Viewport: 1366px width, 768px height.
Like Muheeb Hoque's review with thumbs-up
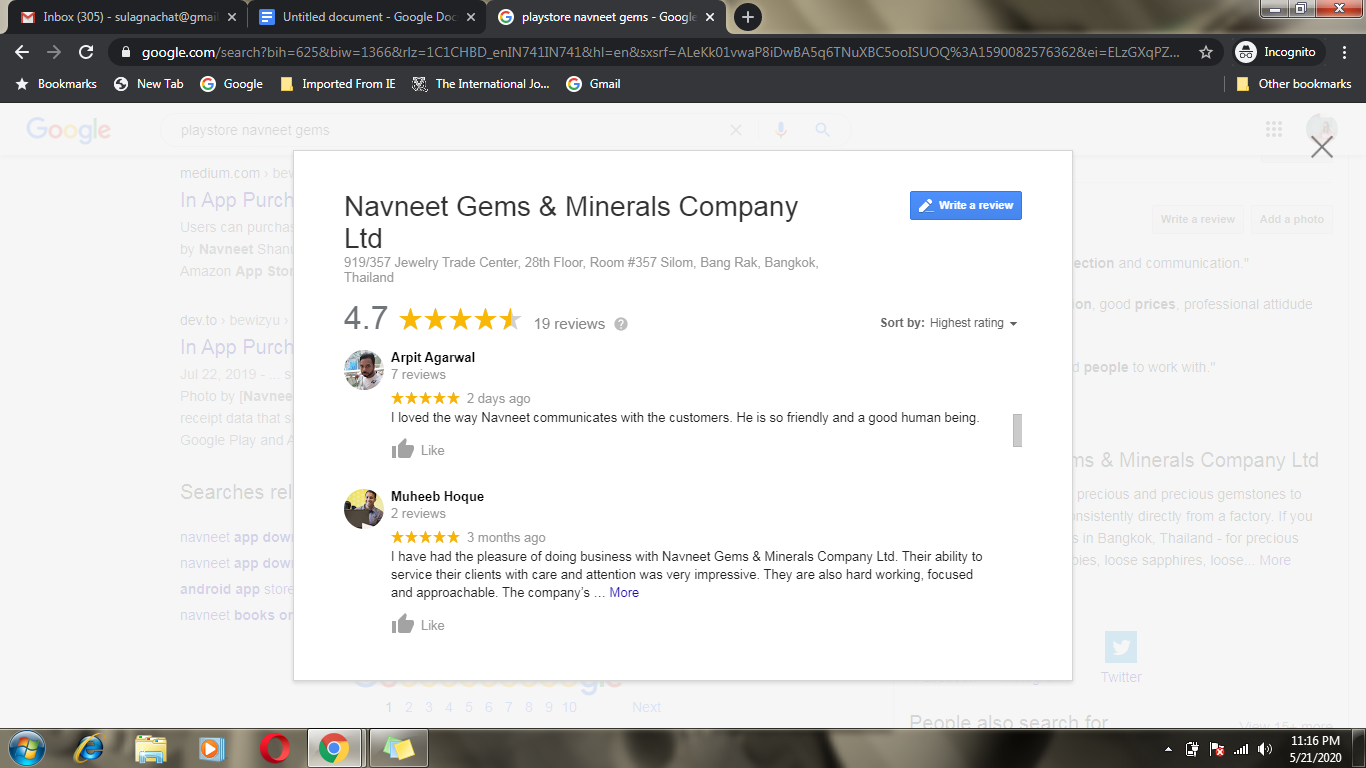[x=418, y=624]
